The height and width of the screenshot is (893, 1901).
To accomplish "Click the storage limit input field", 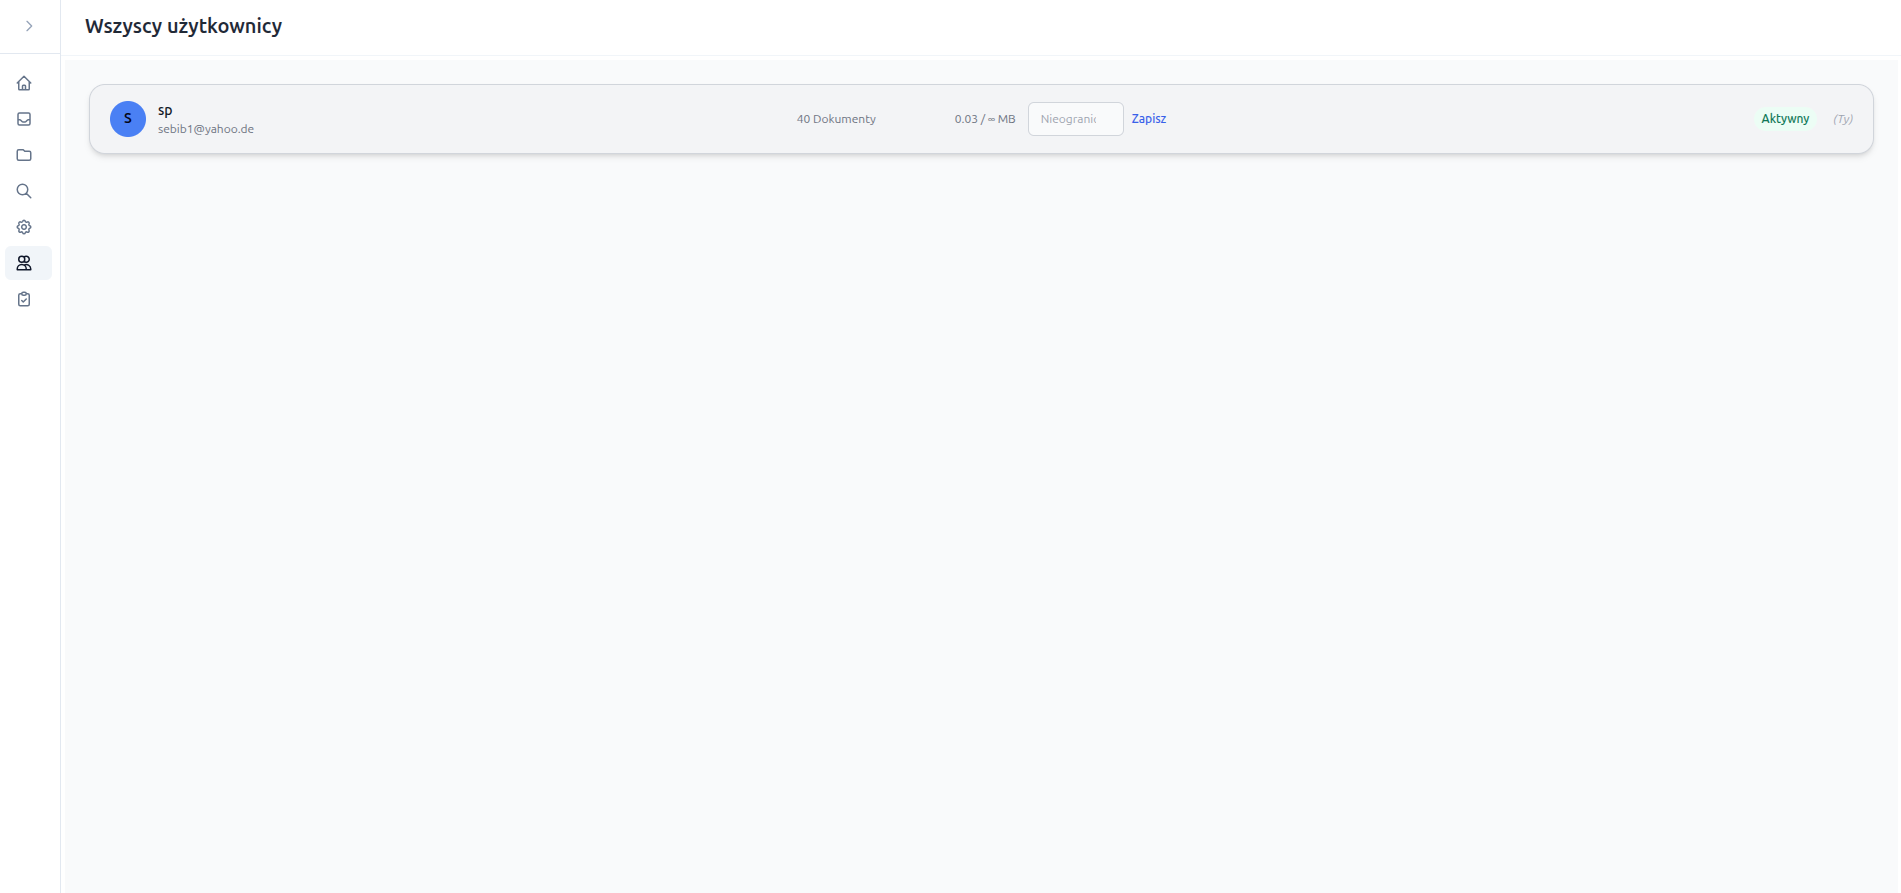I will 1075,119.
